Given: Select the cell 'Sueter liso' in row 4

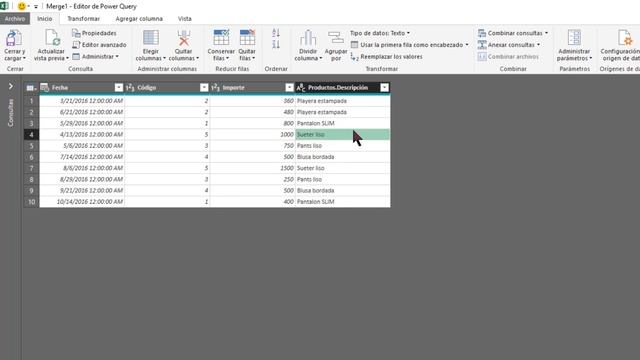Looking at the screenshot, I should point(342,134).
